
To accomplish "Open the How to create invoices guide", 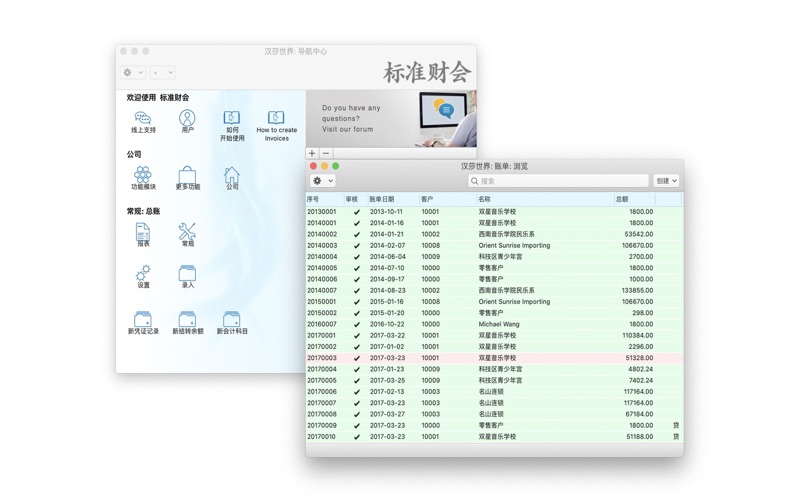I will [x=276, y=120].
